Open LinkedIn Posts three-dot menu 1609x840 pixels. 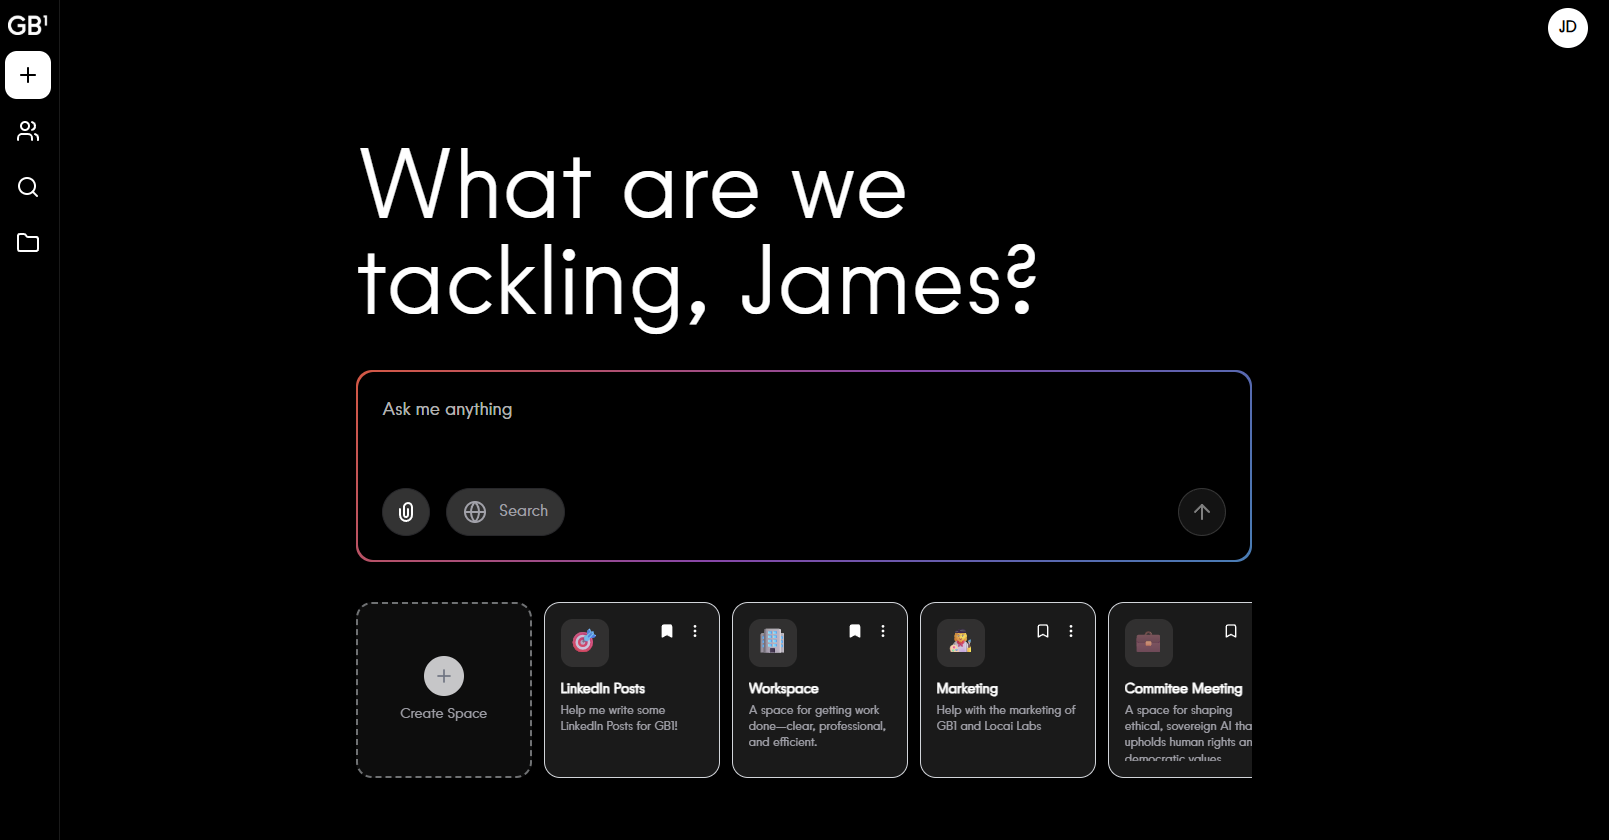tap(695, 631)
